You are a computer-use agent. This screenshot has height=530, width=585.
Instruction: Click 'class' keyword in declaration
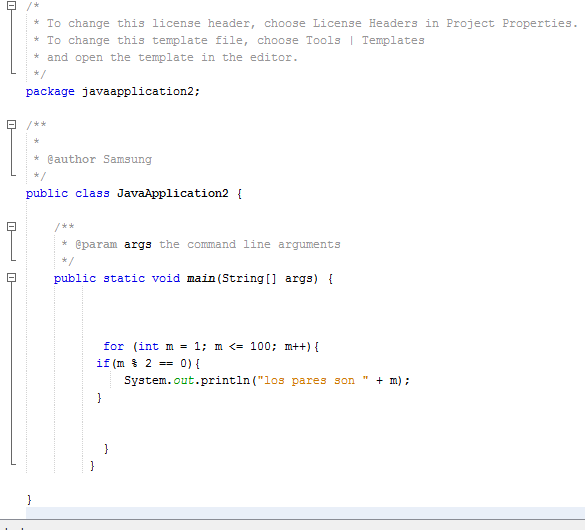point(93,194)
